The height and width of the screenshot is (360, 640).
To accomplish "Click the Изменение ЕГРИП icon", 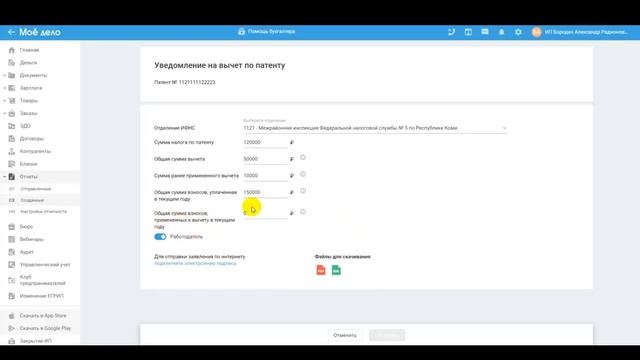I will coord(11,296).
